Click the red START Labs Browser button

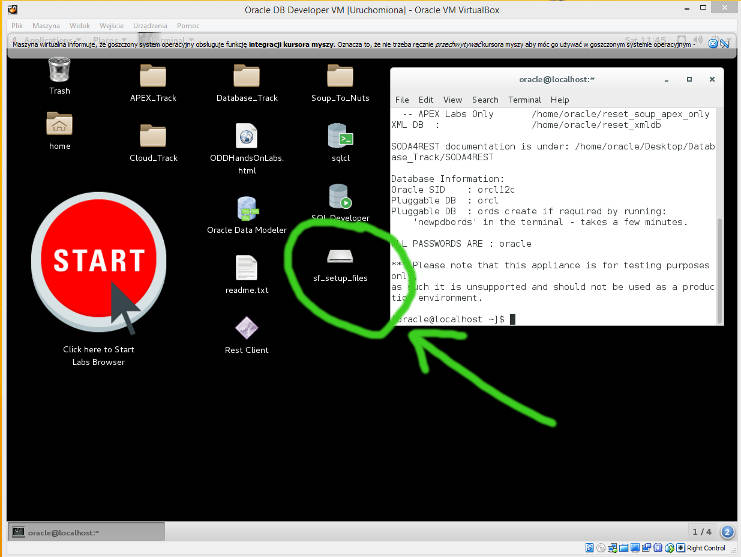point(99,261)
